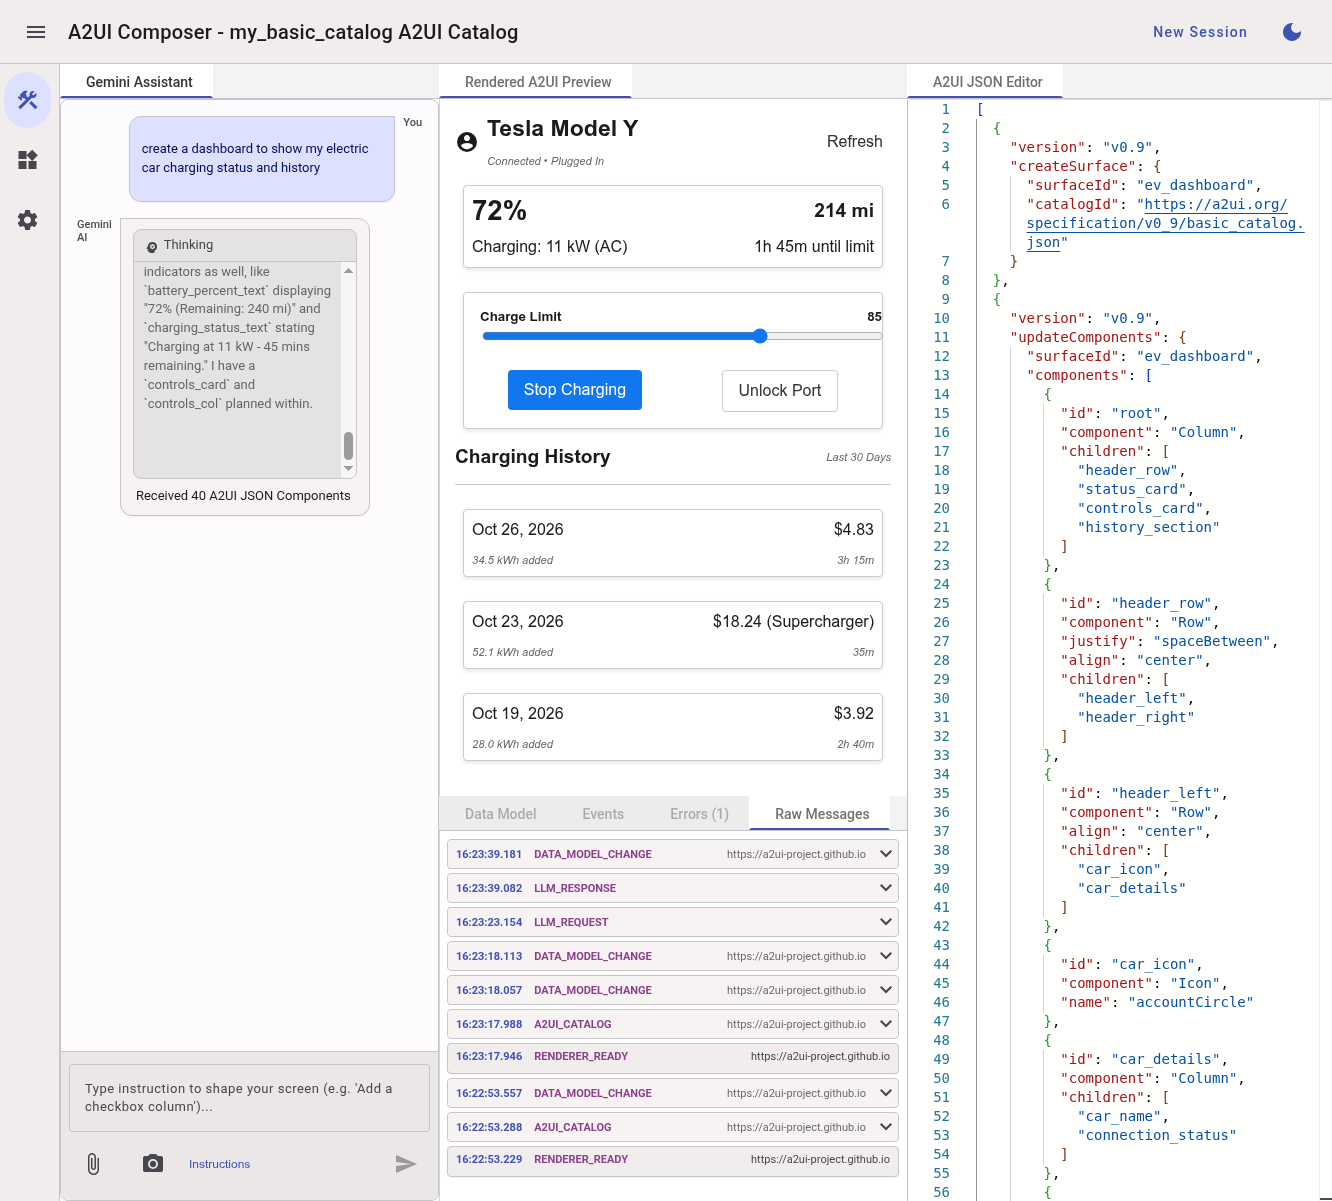This screenshot has width=1332, height=1201.
Task: Select the Raw Messages tab
Action: (822, 814)
